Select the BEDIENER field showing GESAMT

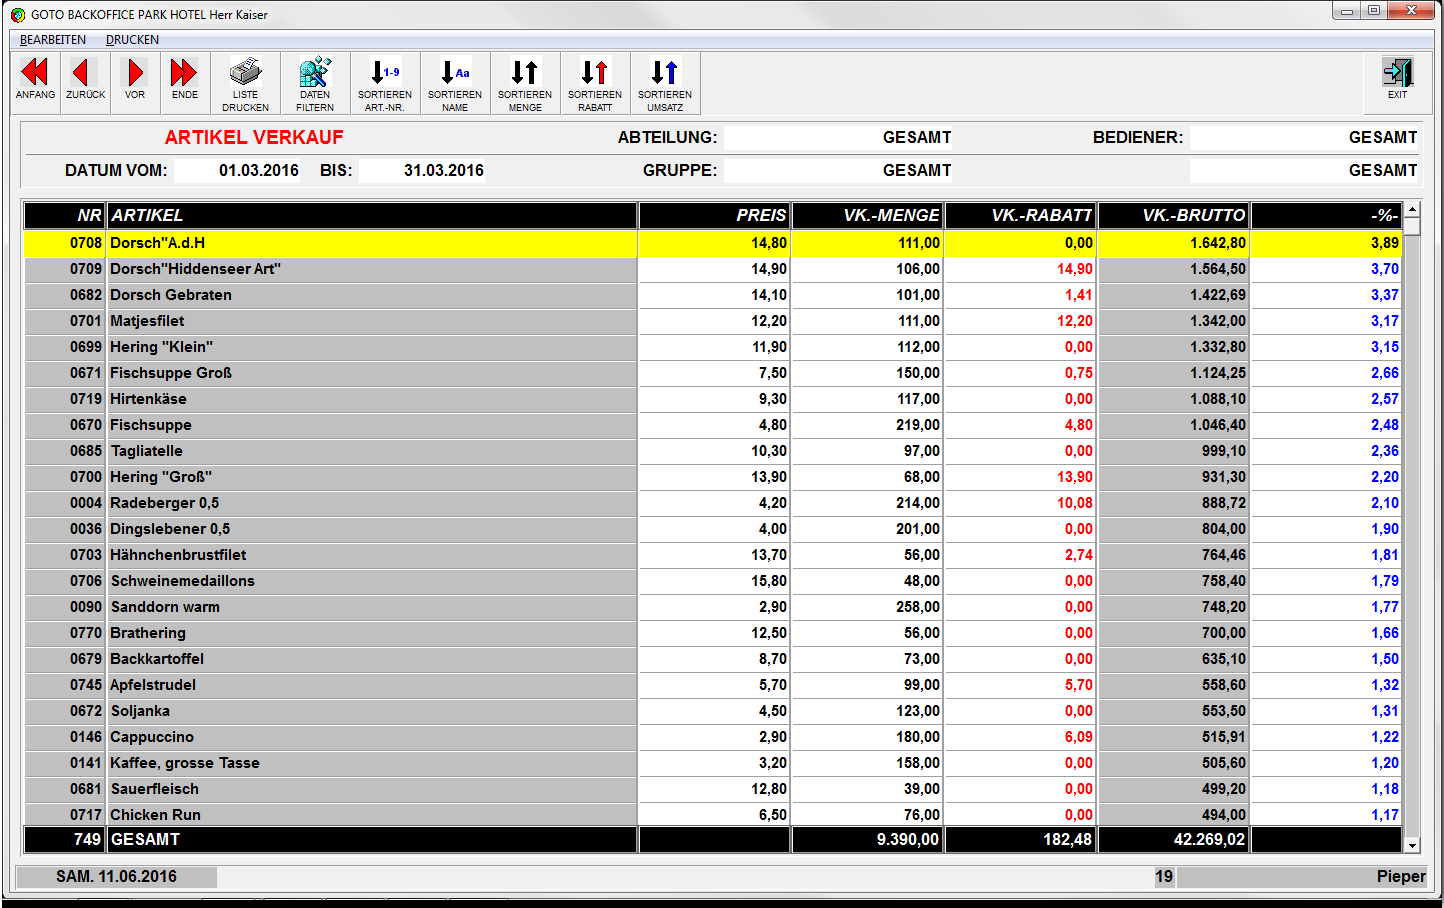(x=1304, y=138)
